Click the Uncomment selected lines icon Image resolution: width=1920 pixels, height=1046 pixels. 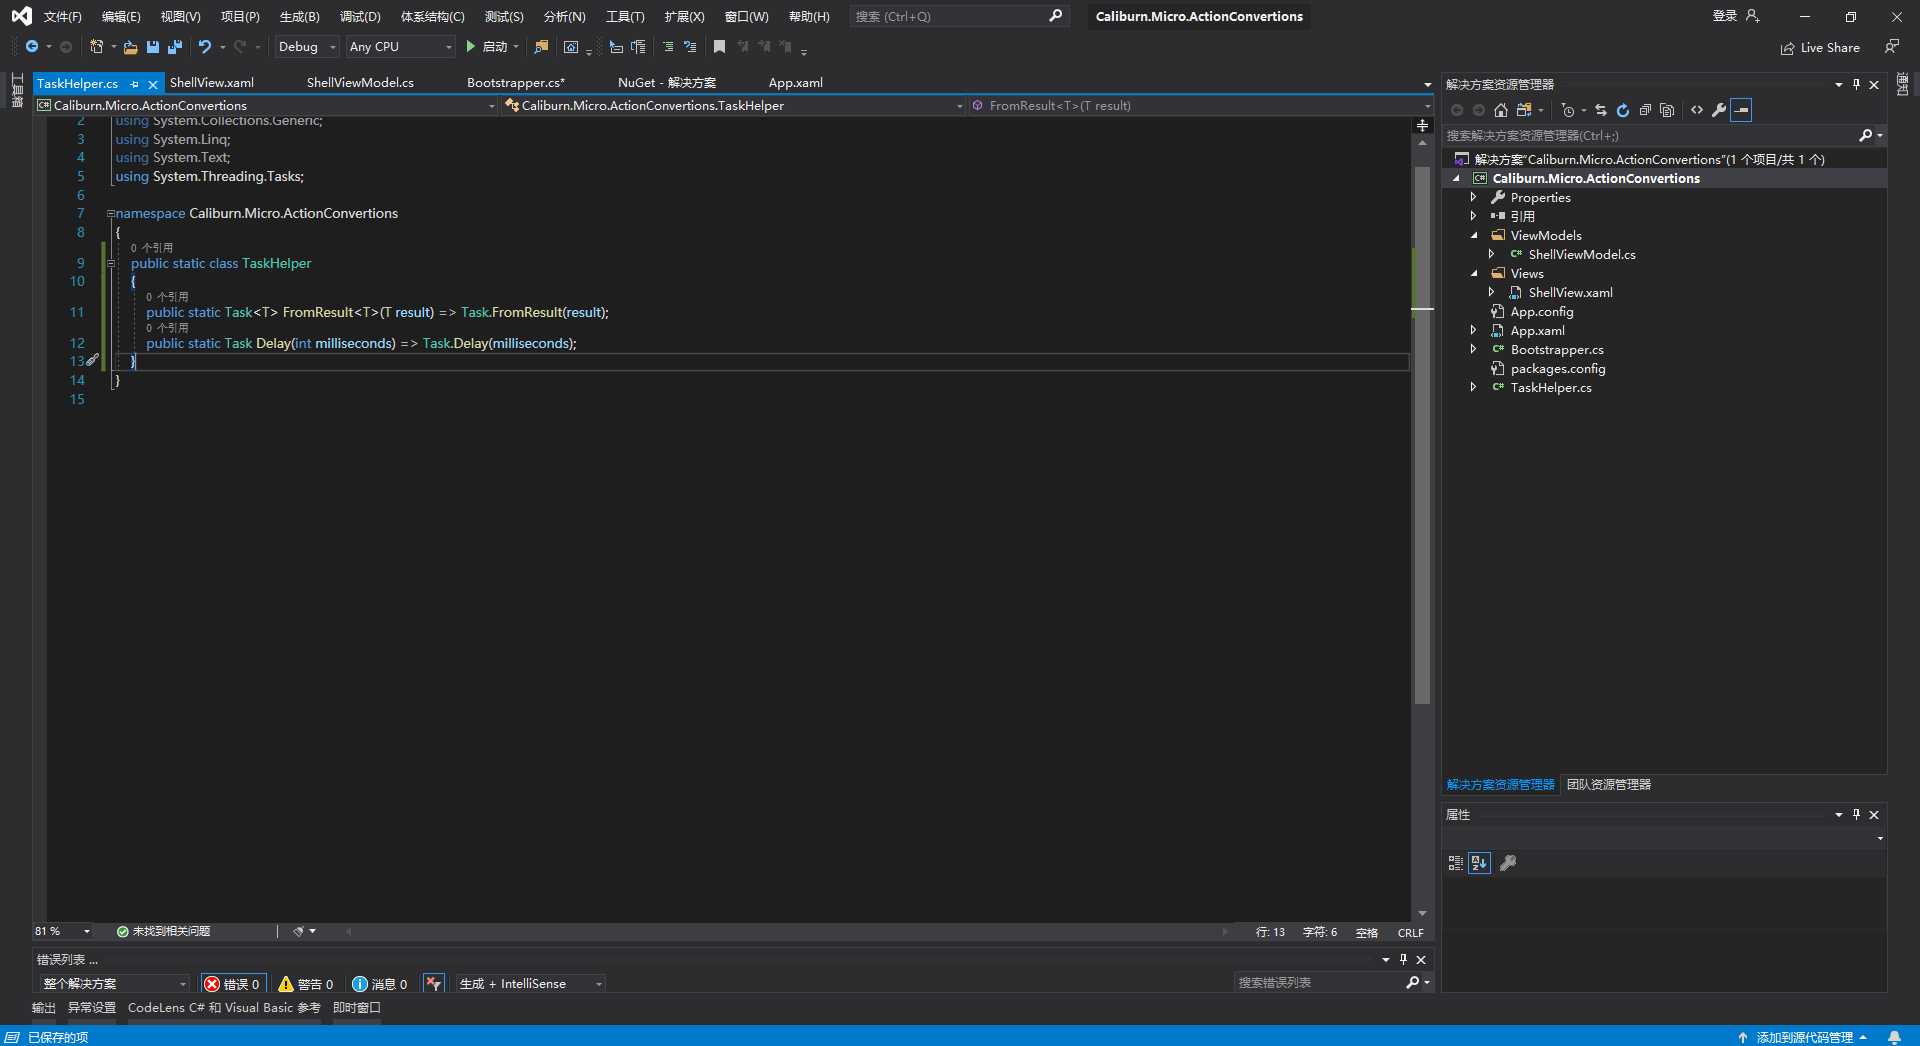pos(690,47)
